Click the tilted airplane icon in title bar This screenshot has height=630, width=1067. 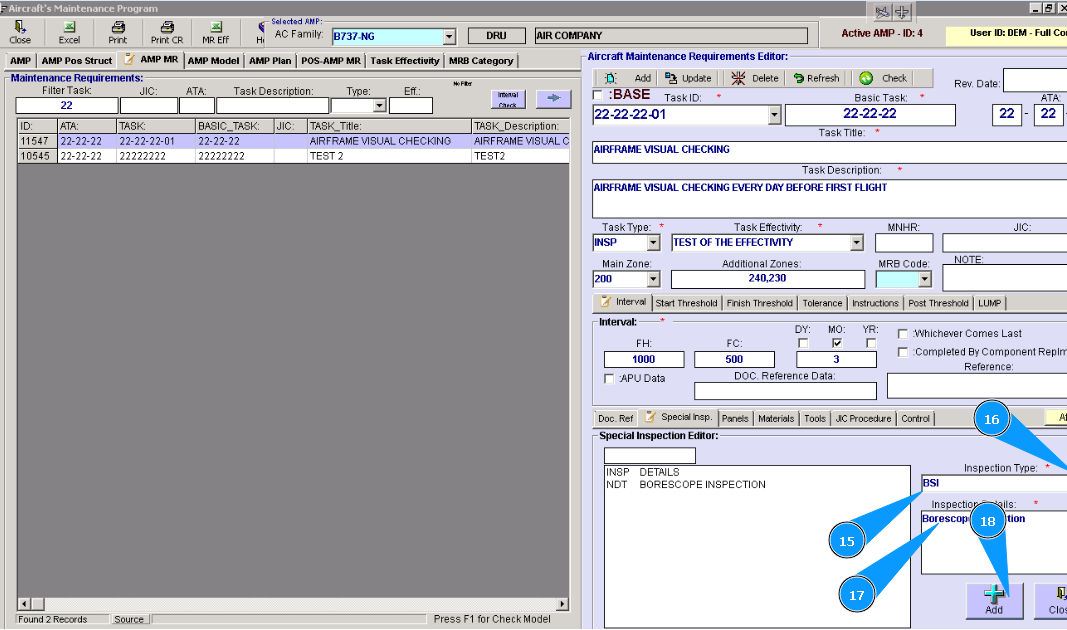click(882, 12)
